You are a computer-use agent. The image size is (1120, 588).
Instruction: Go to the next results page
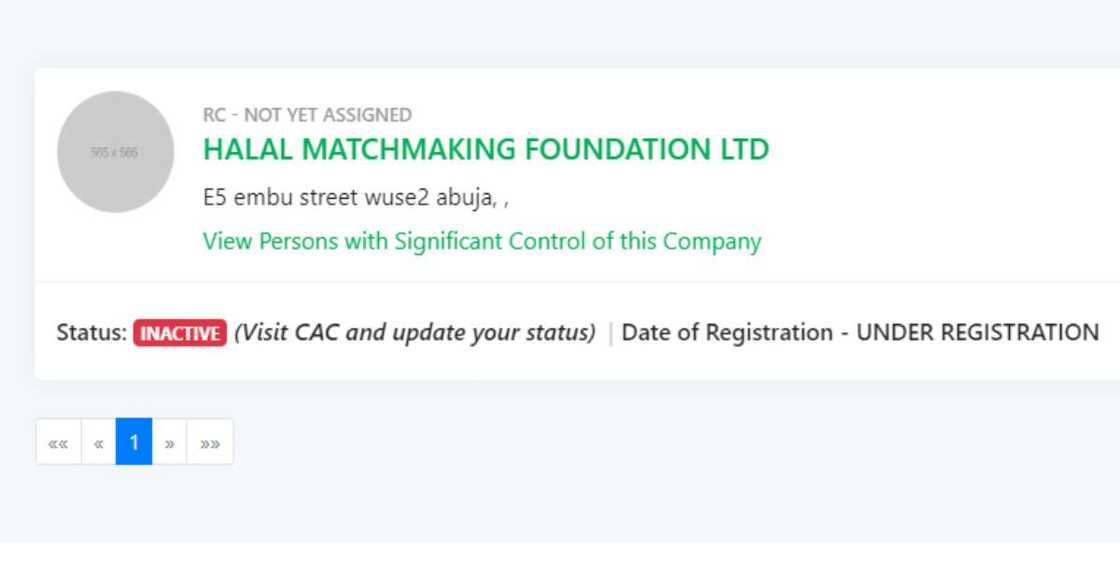point(169,442)
